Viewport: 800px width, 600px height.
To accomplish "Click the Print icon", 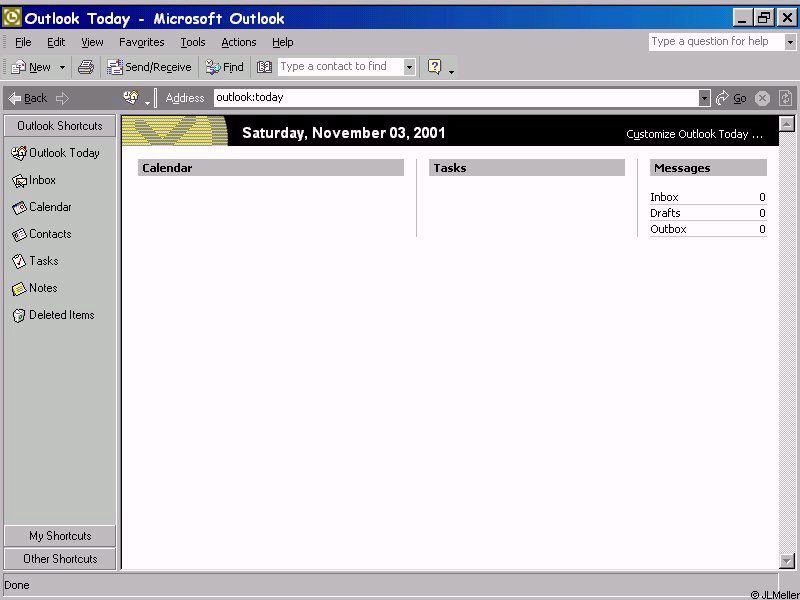I will click(x=86, y=67).
